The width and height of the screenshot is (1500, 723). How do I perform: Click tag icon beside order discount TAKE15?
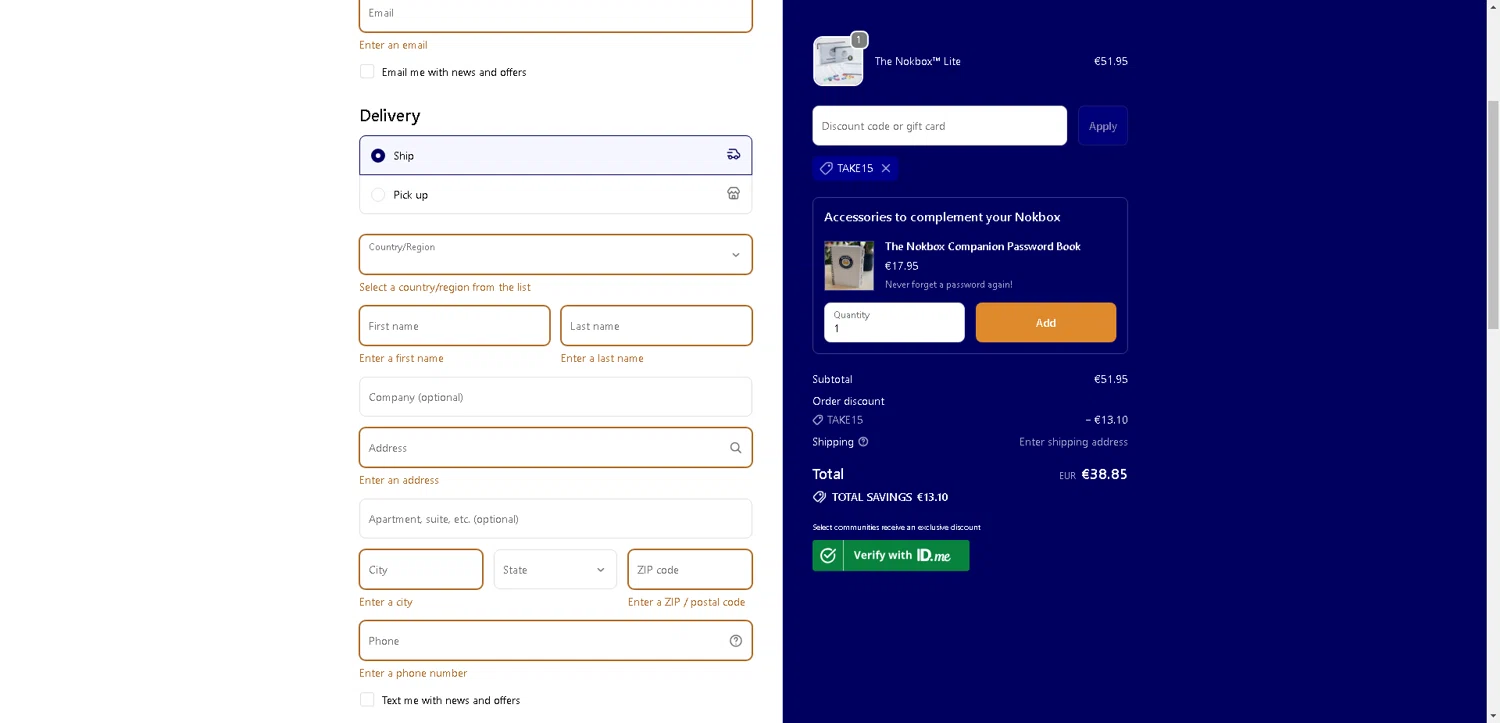coord(818,420)
